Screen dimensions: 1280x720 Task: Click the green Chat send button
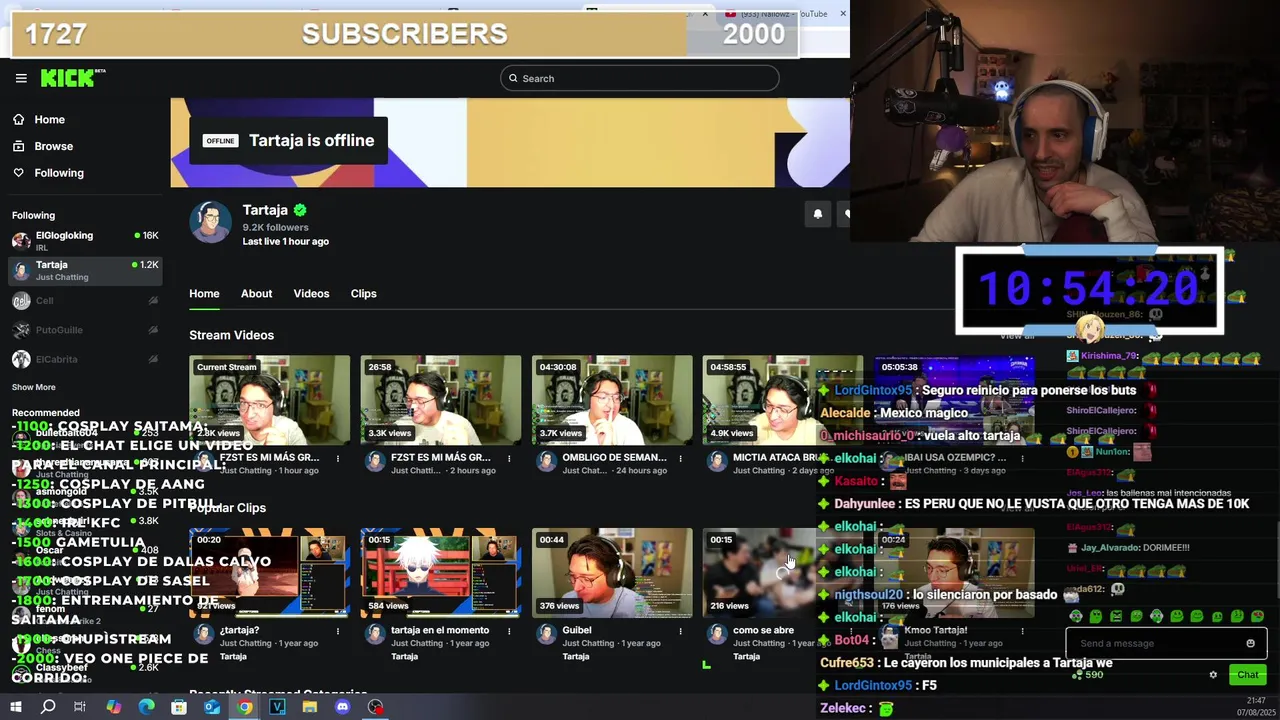[x=1247, y=675]
